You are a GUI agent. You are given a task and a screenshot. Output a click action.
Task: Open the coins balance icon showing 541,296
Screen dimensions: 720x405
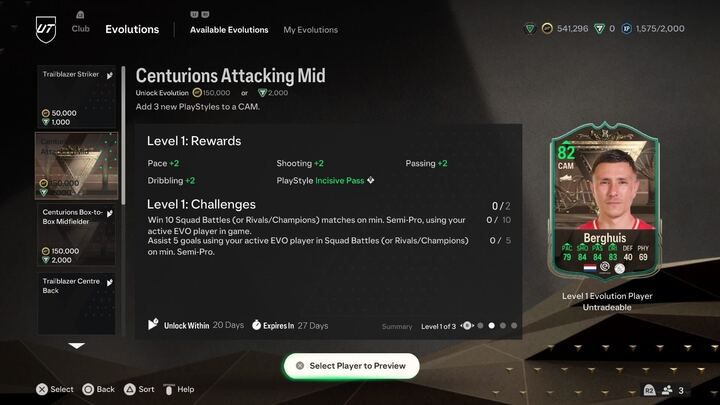[x=547, y=28]
